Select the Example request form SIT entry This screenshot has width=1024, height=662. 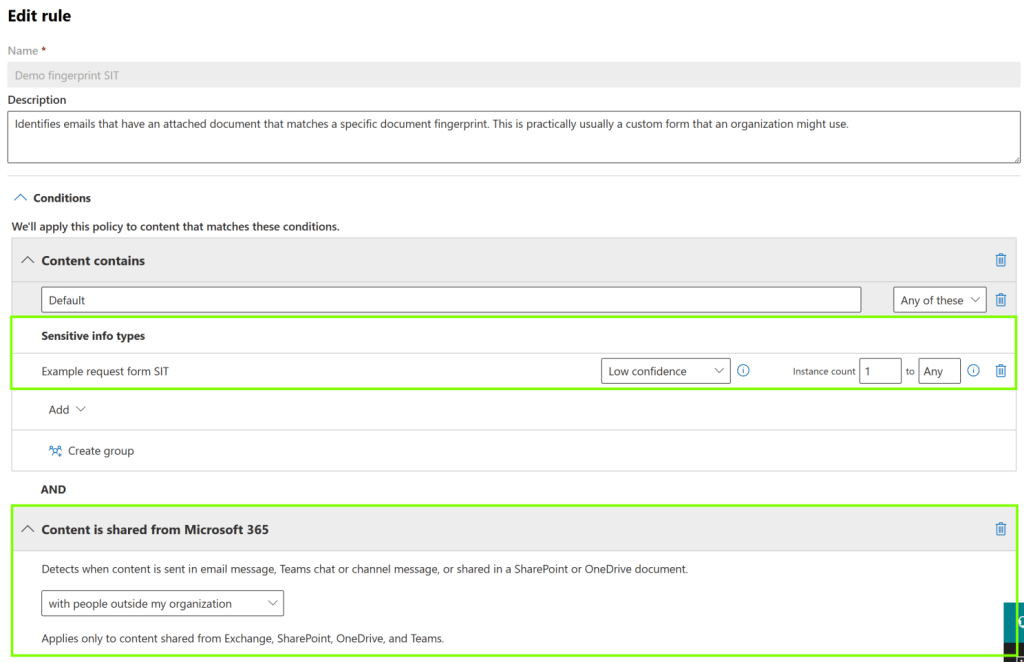tap(105, 371)
